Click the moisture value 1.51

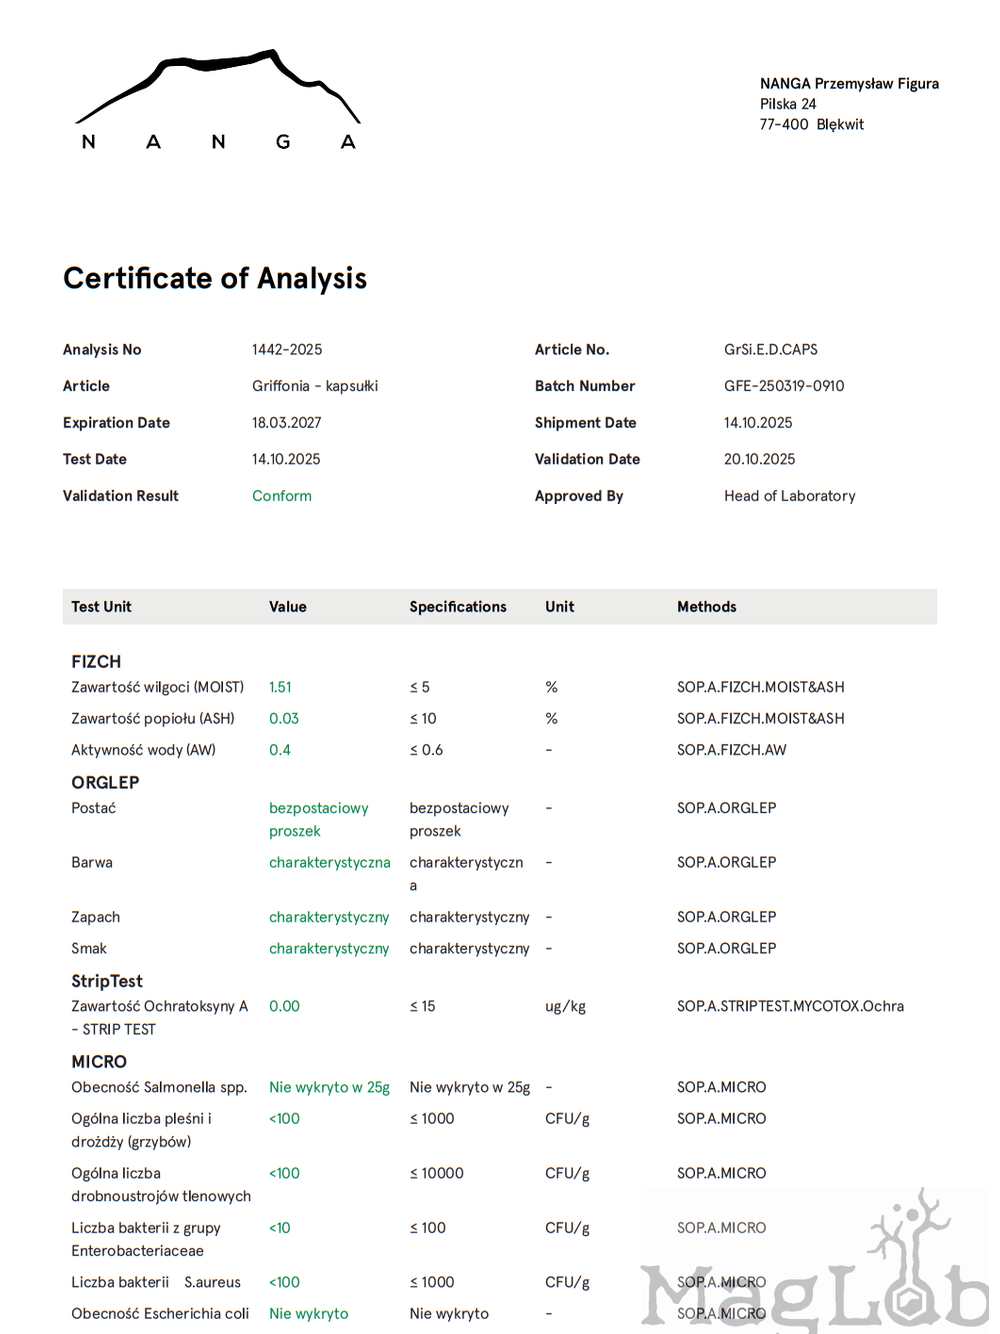point(280,688)
